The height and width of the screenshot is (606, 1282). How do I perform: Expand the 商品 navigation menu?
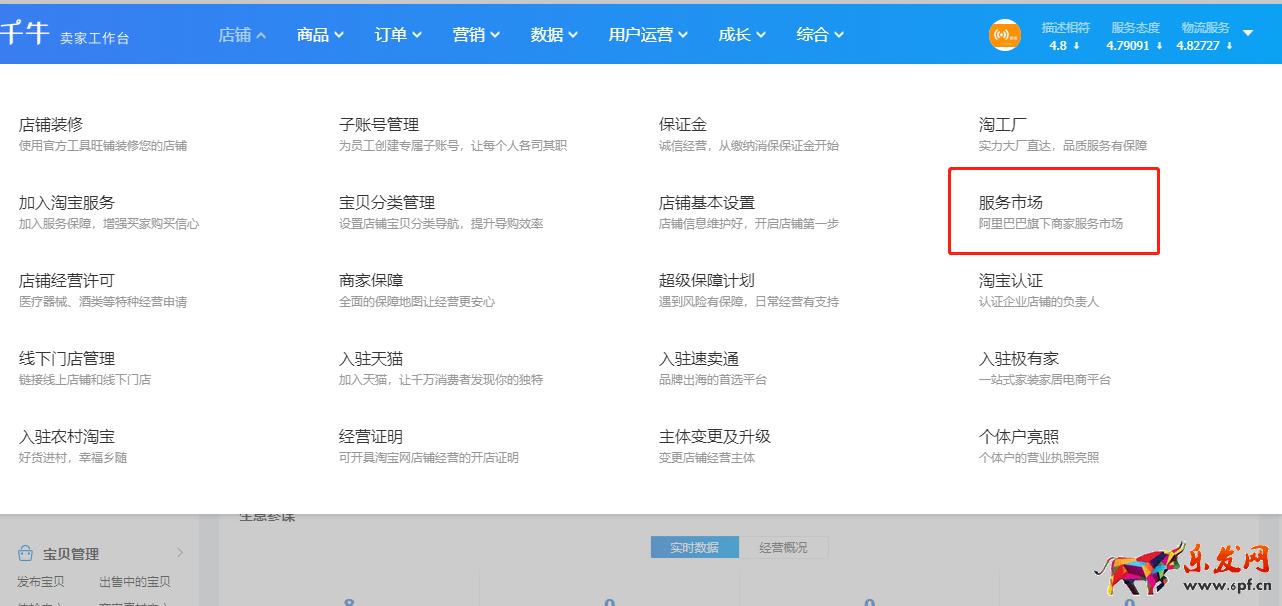[x=321, y=35]
